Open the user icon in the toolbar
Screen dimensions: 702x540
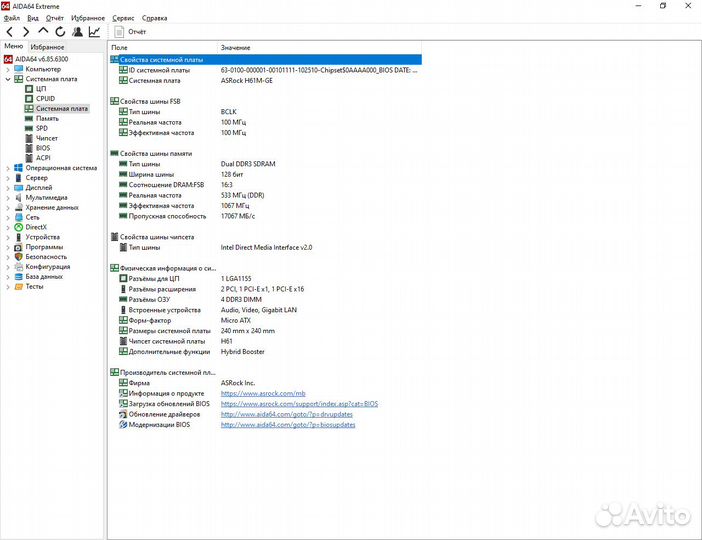click(x=77, y=32)
